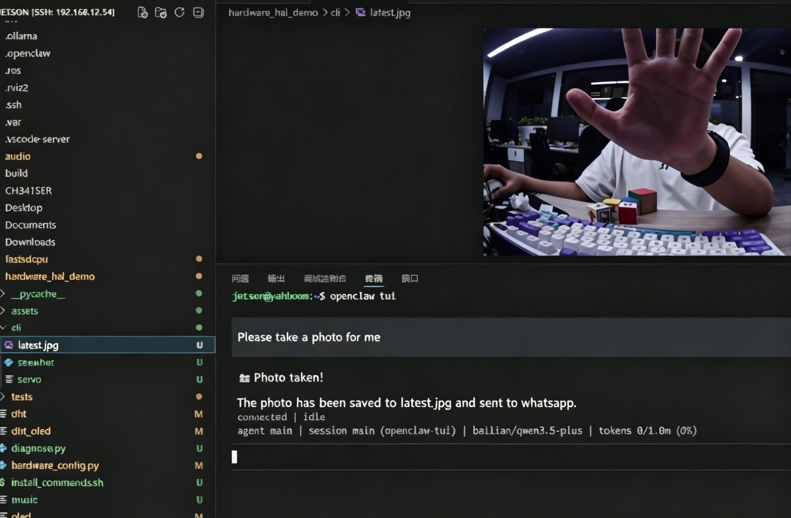Select the .vscode-server folder
This screenshot has height=518, width=791.
pos(107,139)
